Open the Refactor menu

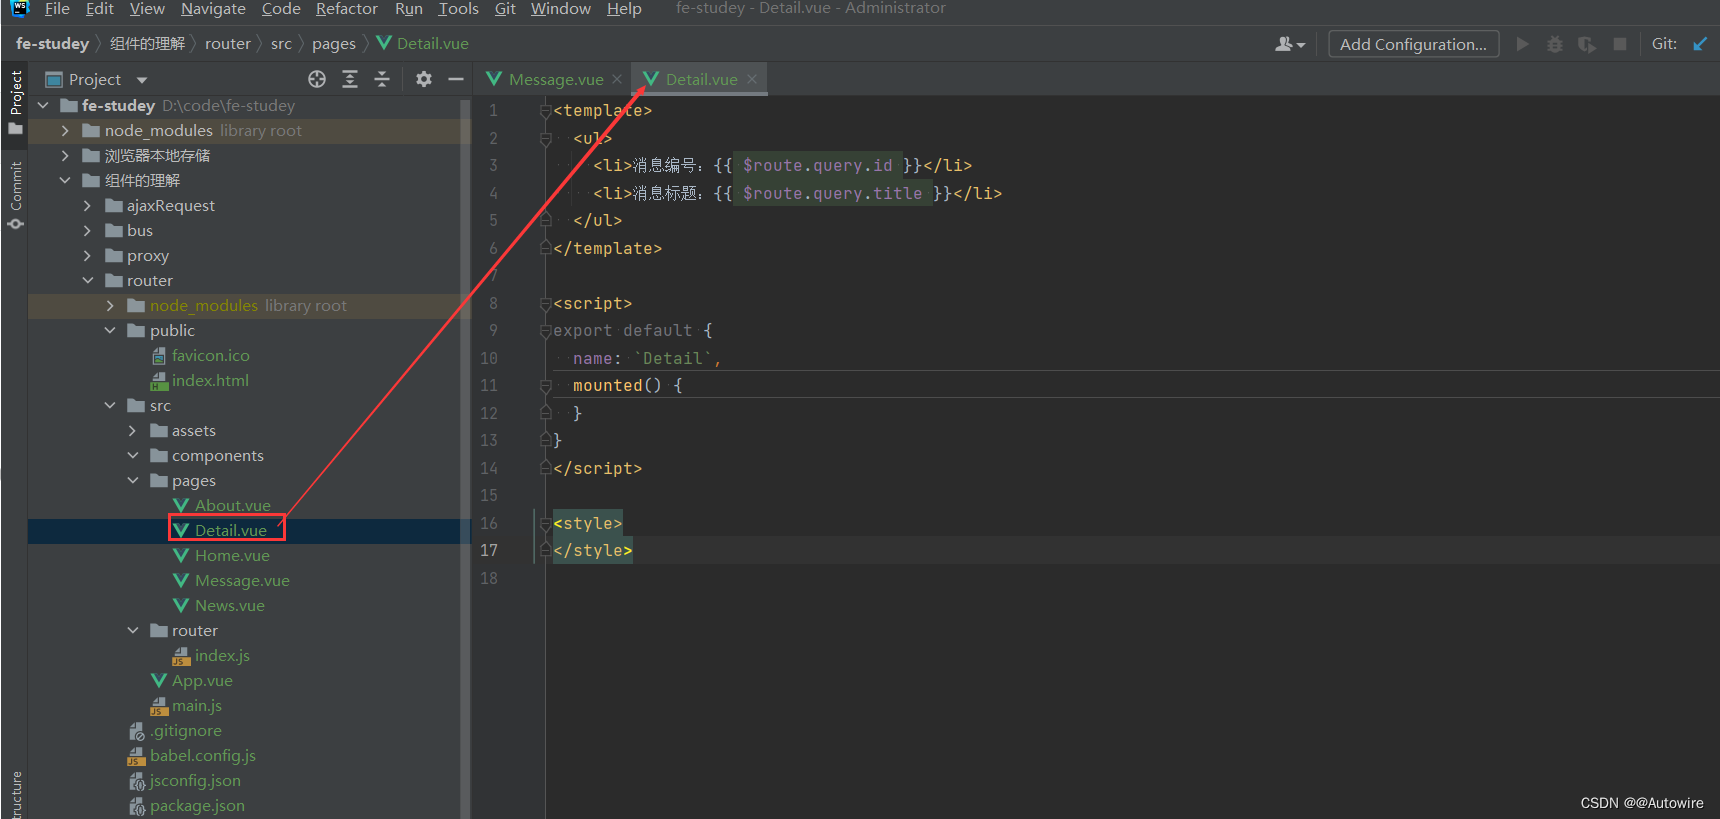coord(346,9)
